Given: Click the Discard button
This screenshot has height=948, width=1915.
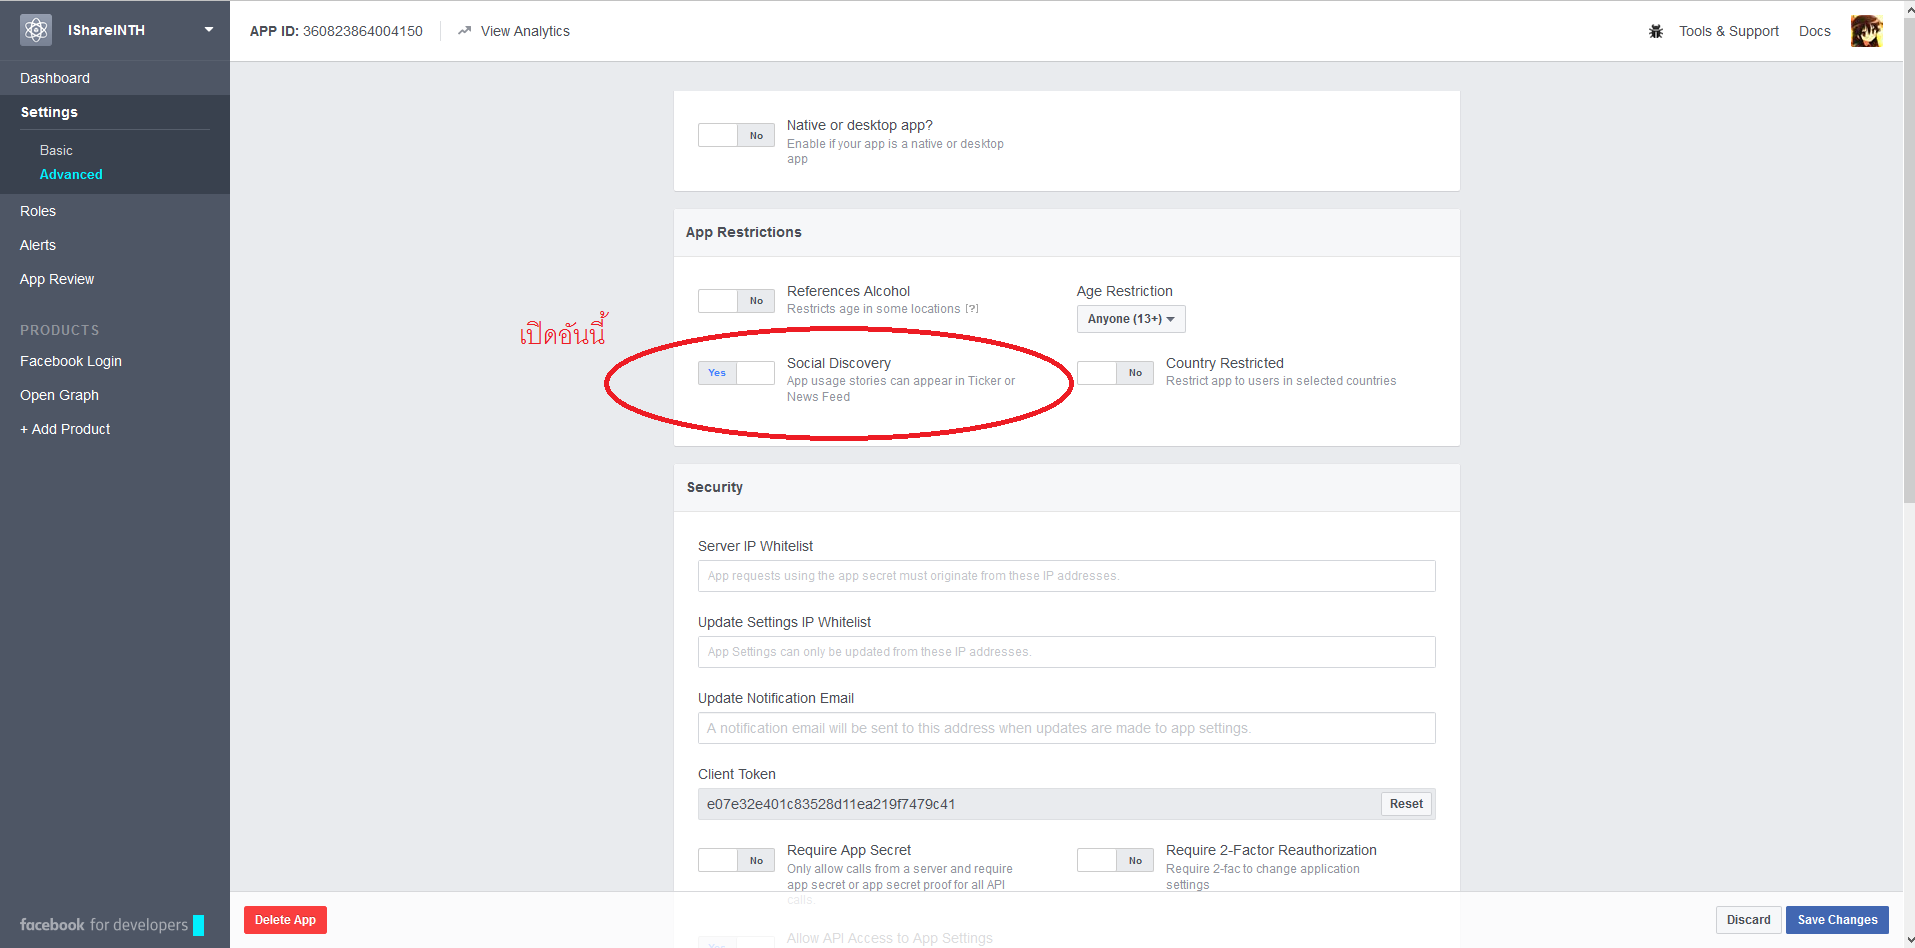Looking at the screenshot, I should 1748,920.
